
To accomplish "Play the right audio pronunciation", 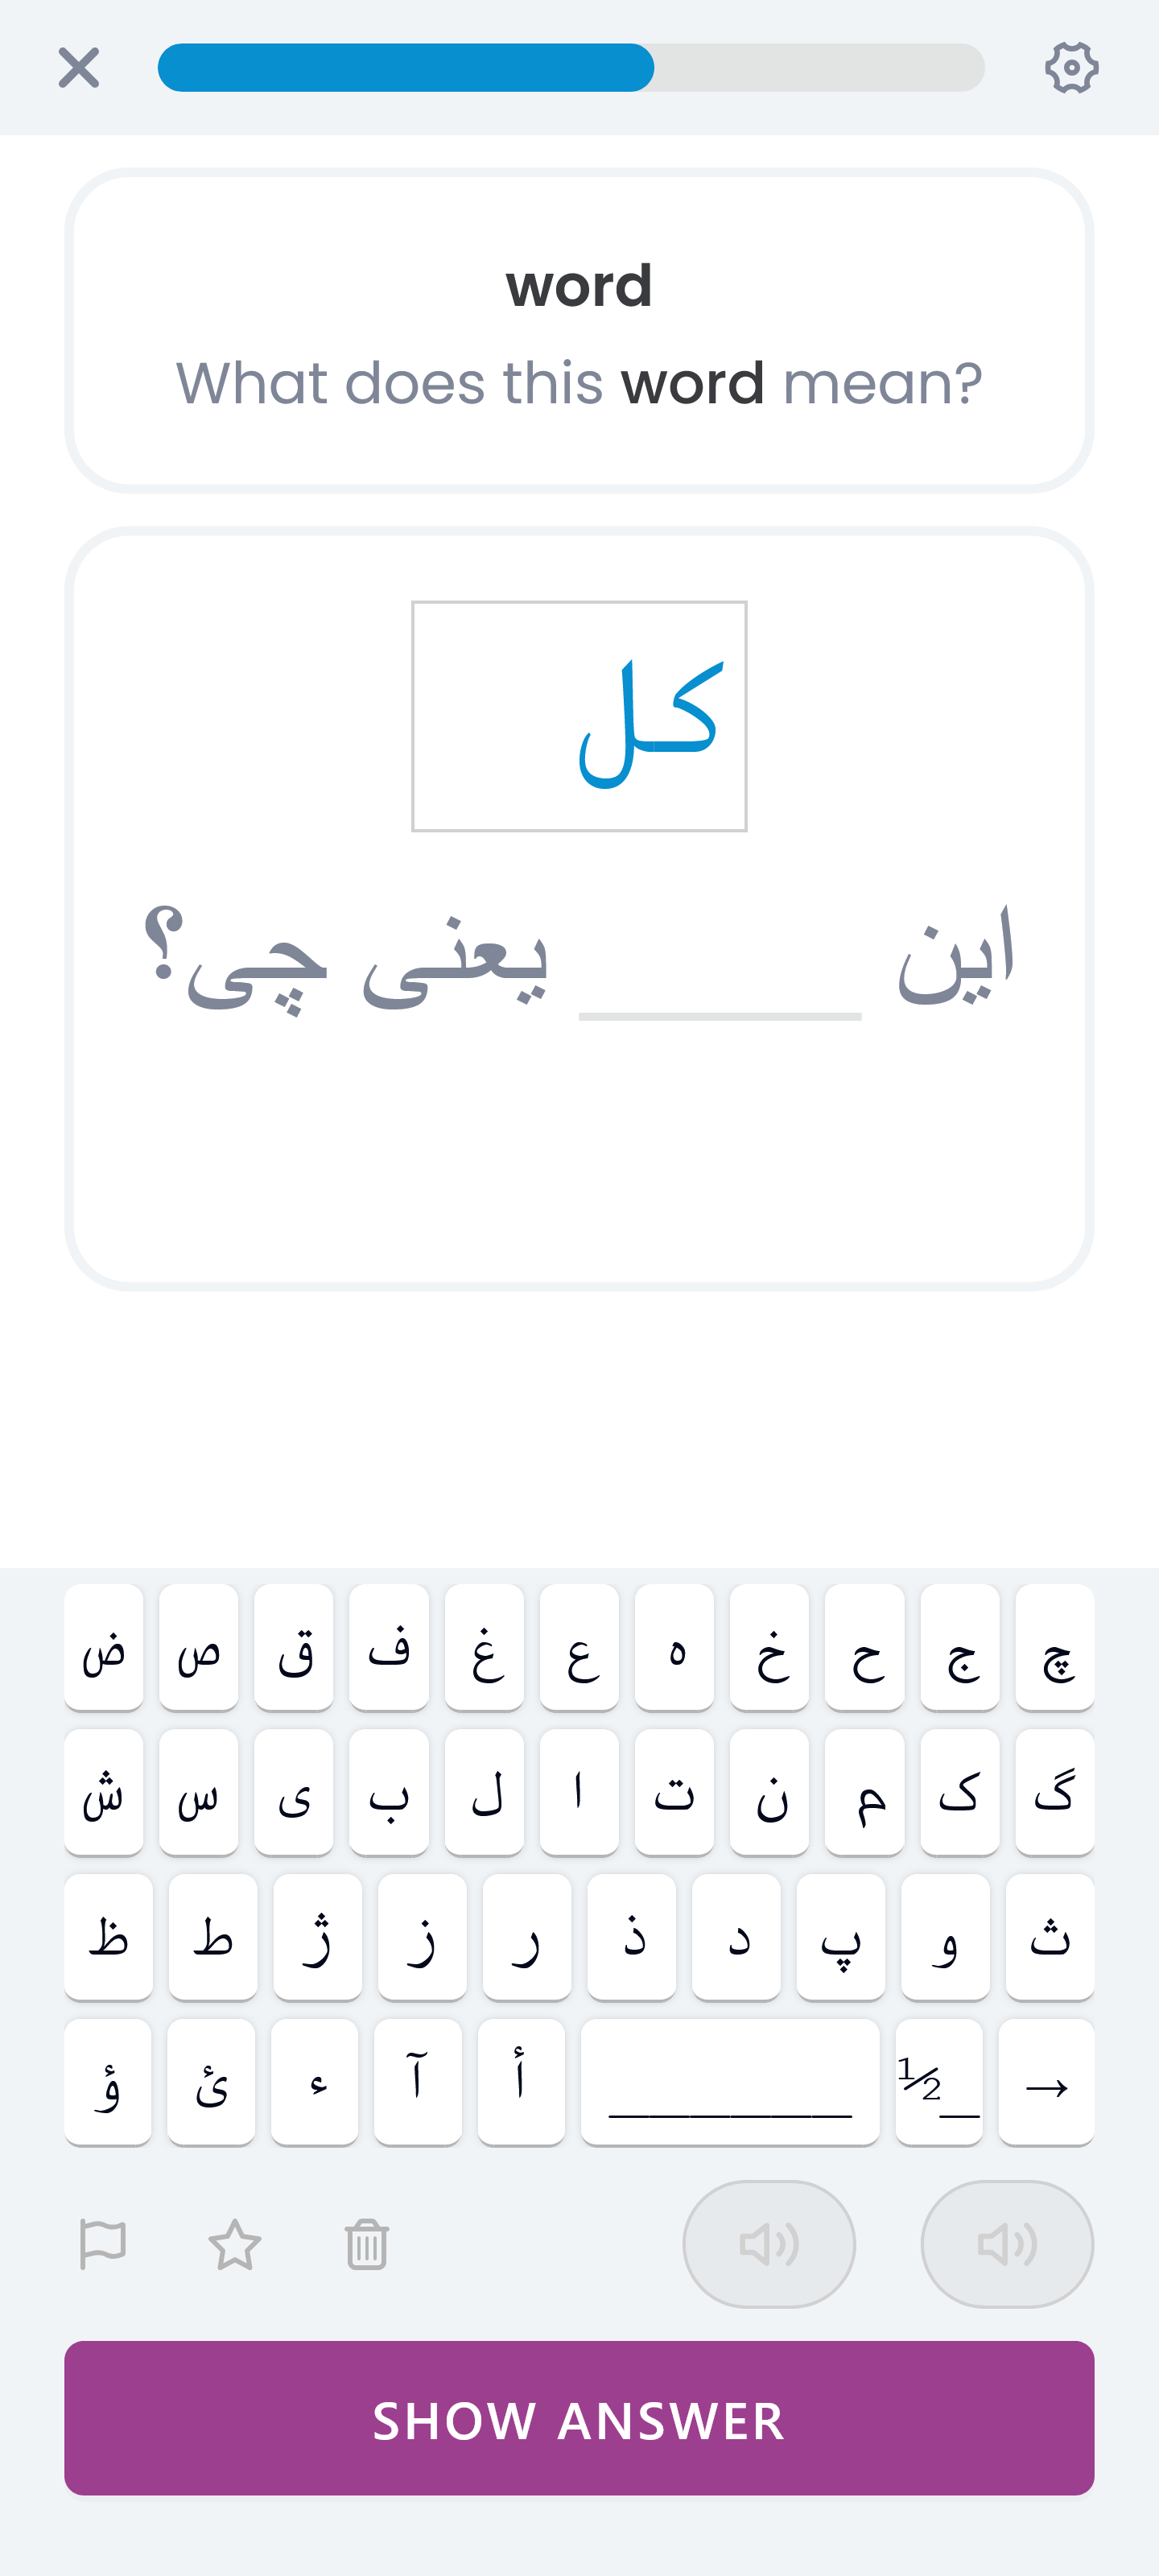I will coord(1006,2242).
